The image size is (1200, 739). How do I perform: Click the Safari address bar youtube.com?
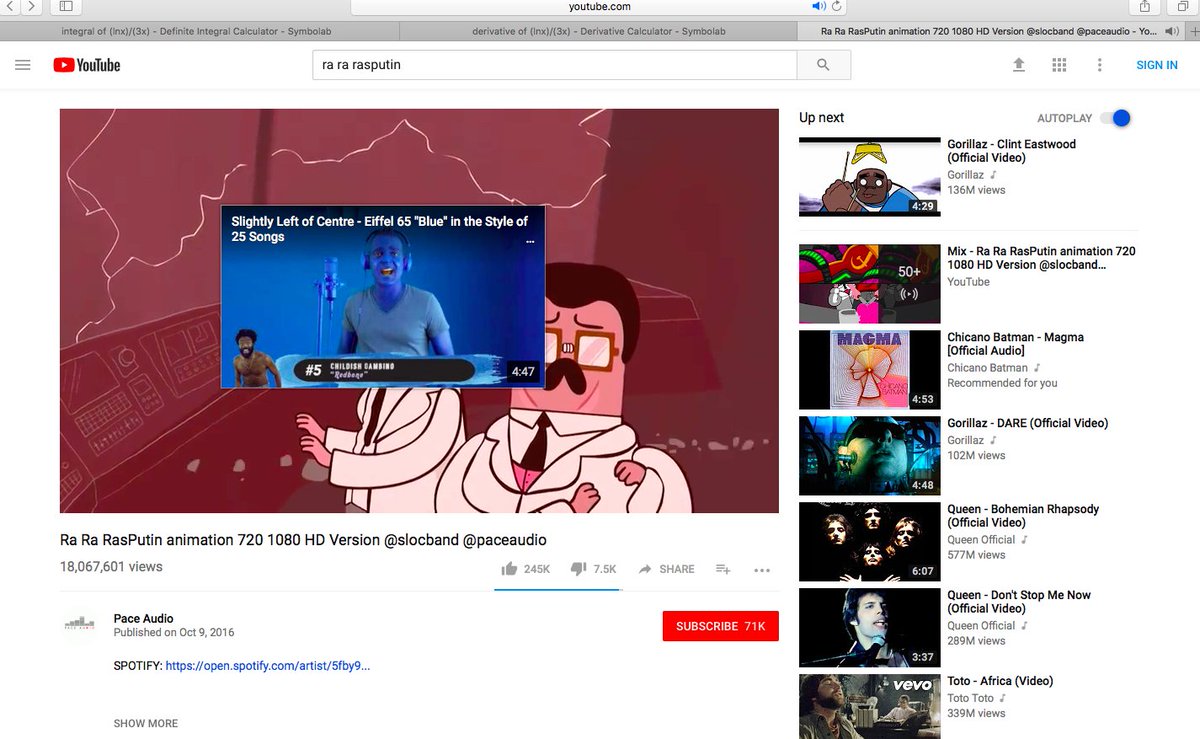coord(599,7)
